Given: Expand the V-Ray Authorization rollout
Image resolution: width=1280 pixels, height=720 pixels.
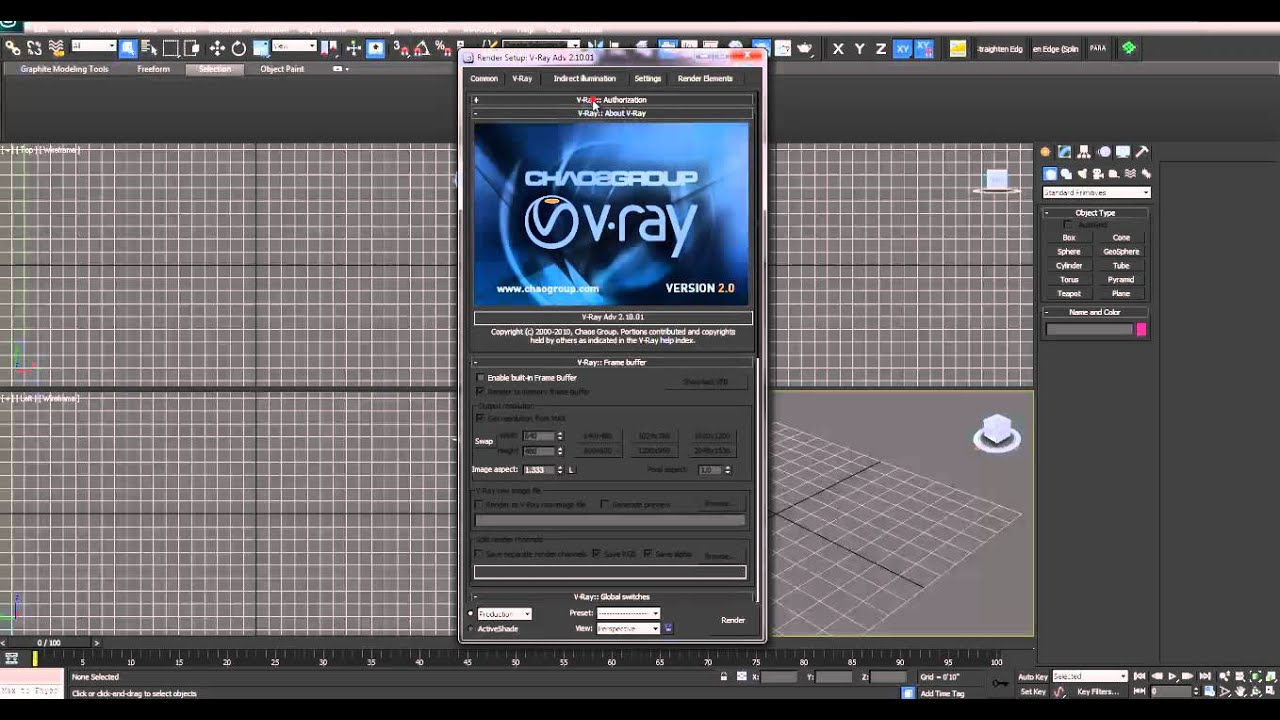Looking at the screenshot, I should pos(612,100).
